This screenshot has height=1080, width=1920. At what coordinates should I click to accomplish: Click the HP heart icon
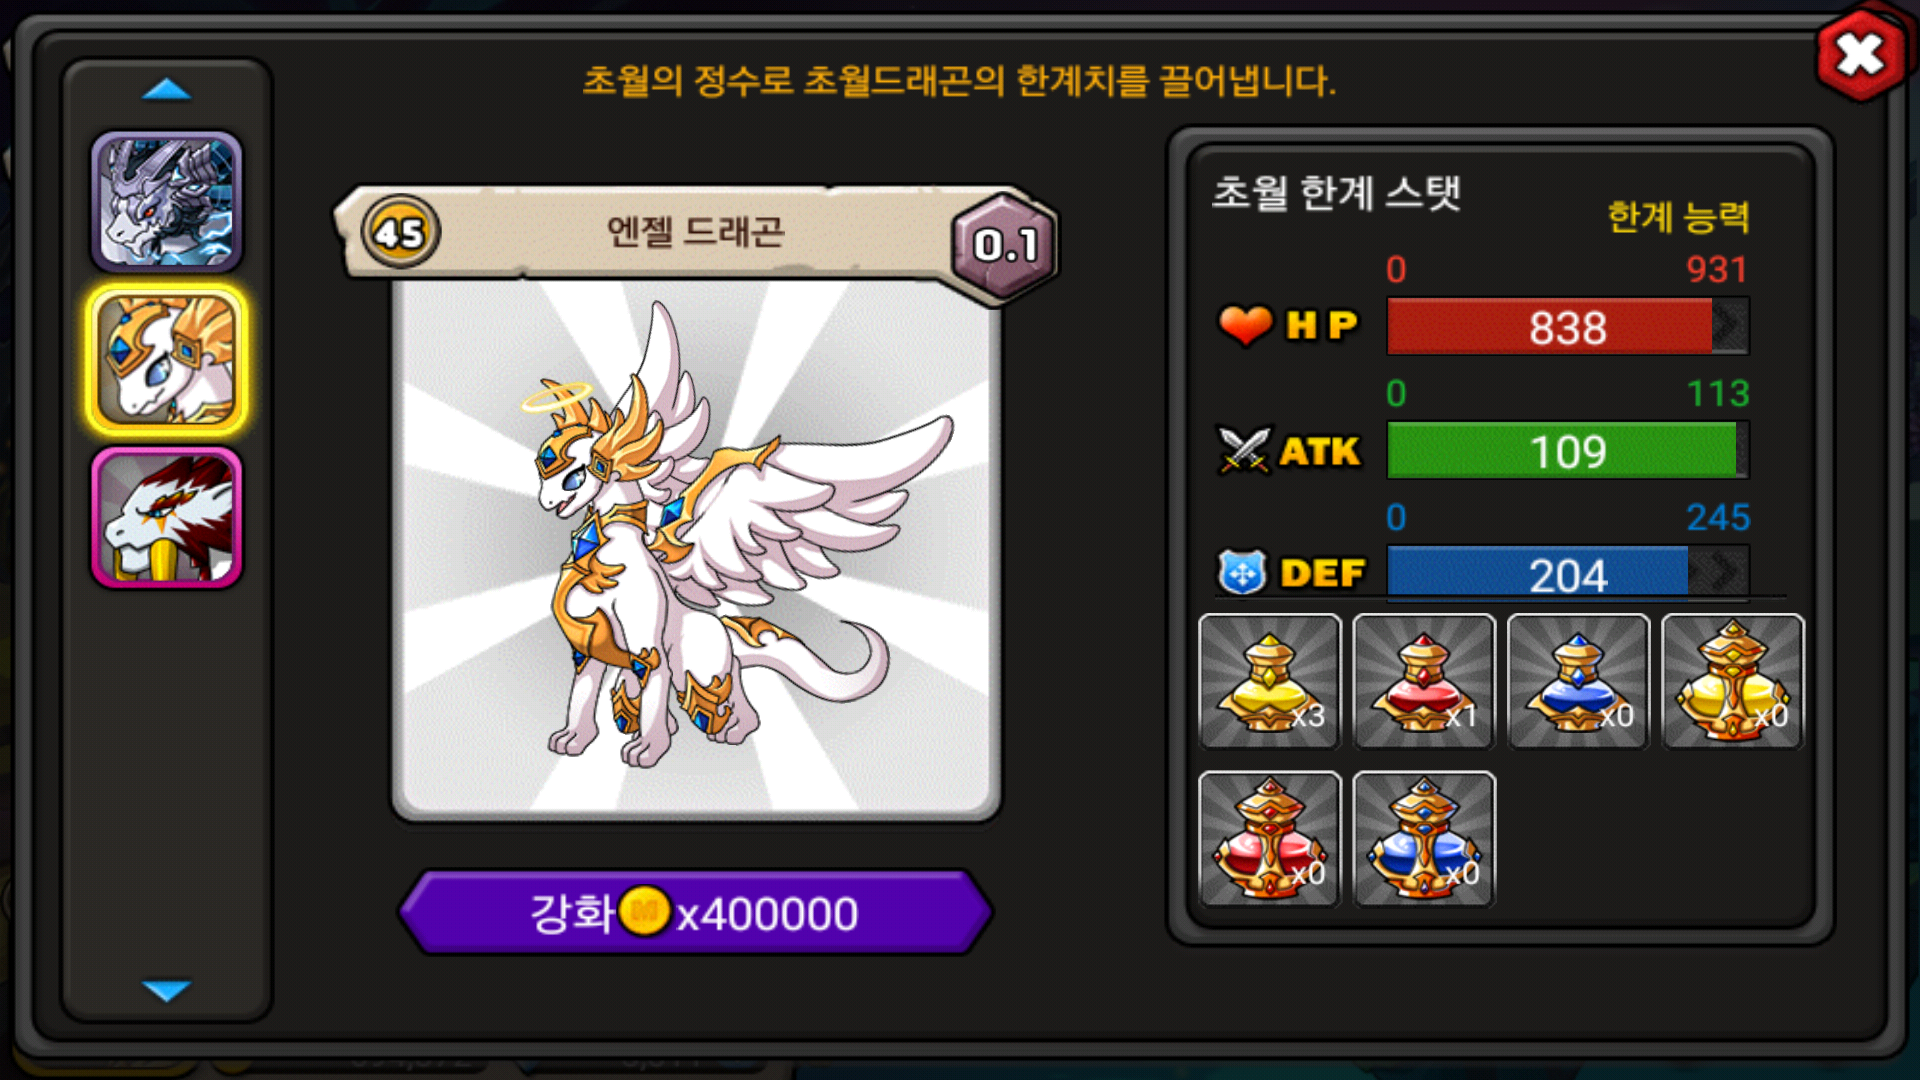pyautogui.click(x=1245, y=325)
